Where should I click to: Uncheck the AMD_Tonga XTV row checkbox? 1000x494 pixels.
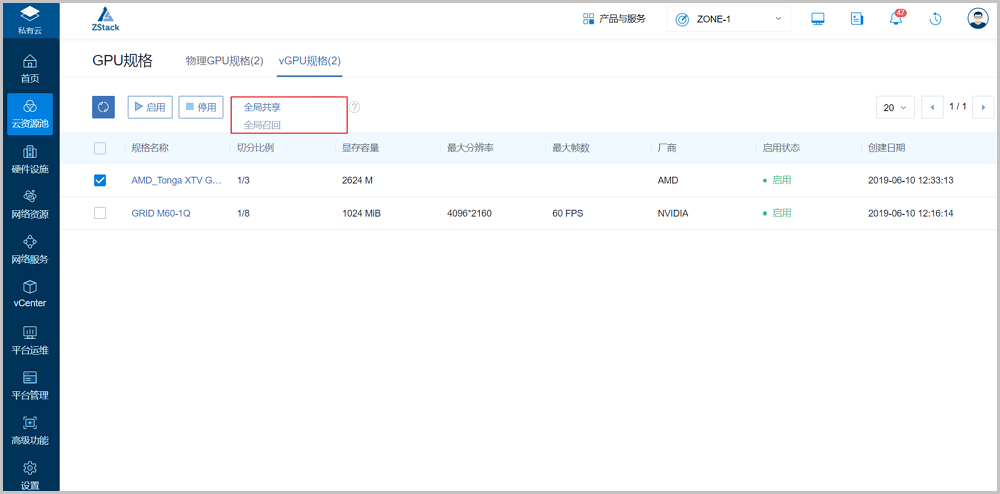[100, 181]
